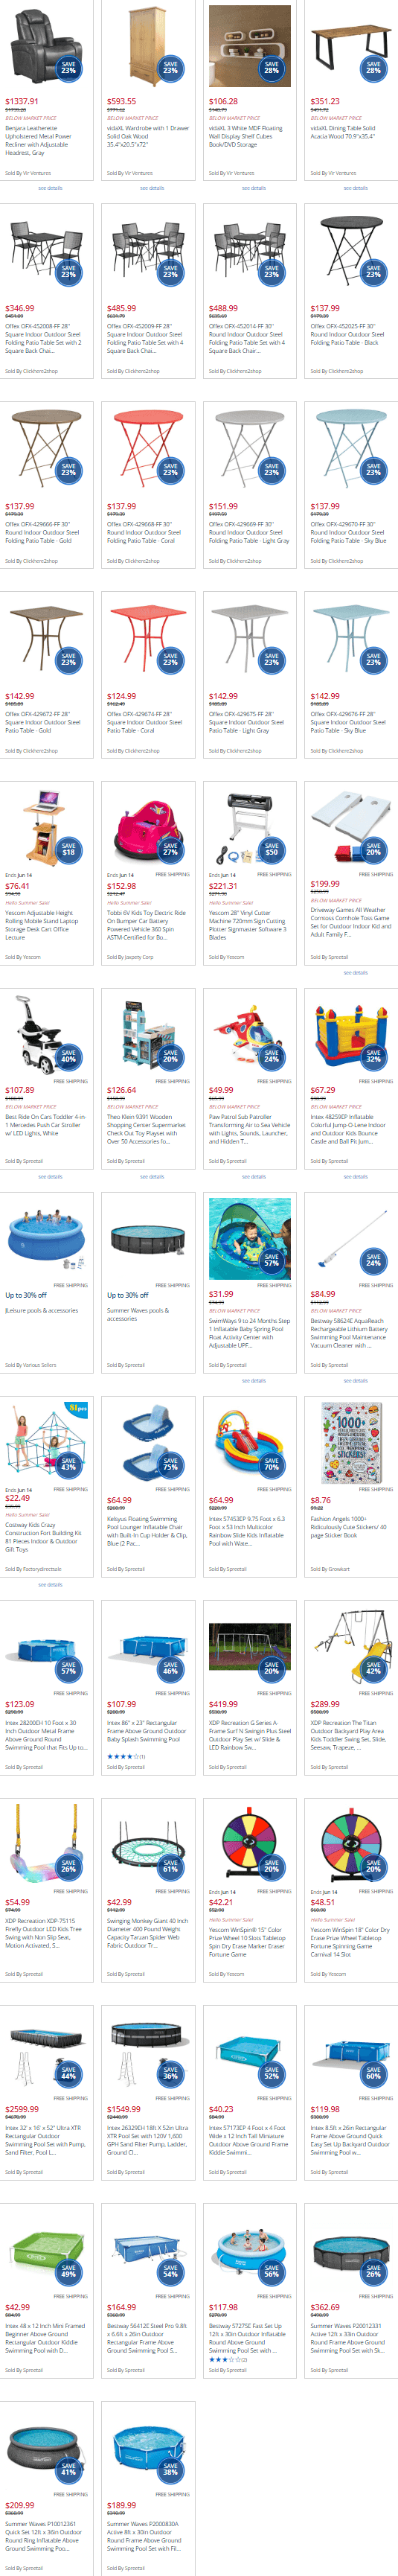Viewport: 398px width, 2576px height.
Task: Click see details under Benjara recliner
Action: [x=50, y=188]
